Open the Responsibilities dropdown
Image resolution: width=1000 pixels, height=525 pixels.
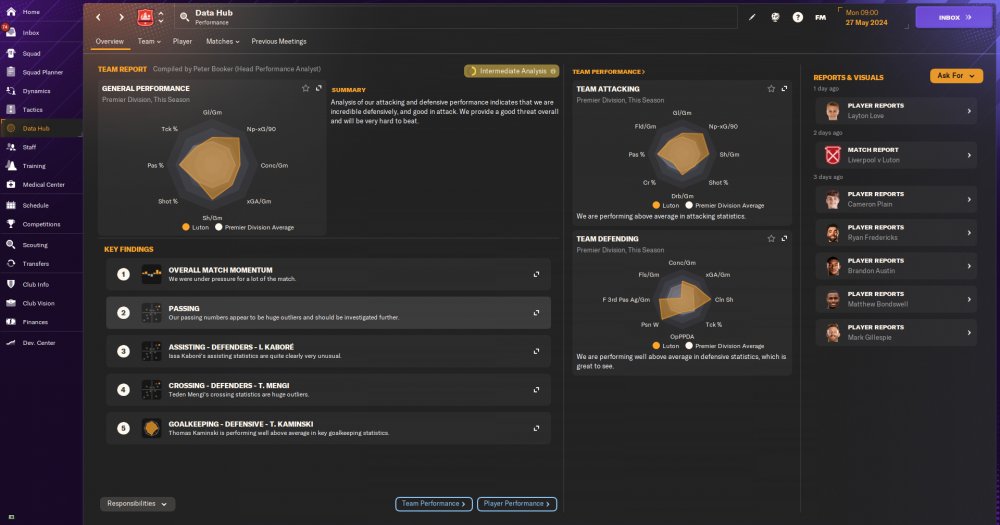[x=137, y=504]
